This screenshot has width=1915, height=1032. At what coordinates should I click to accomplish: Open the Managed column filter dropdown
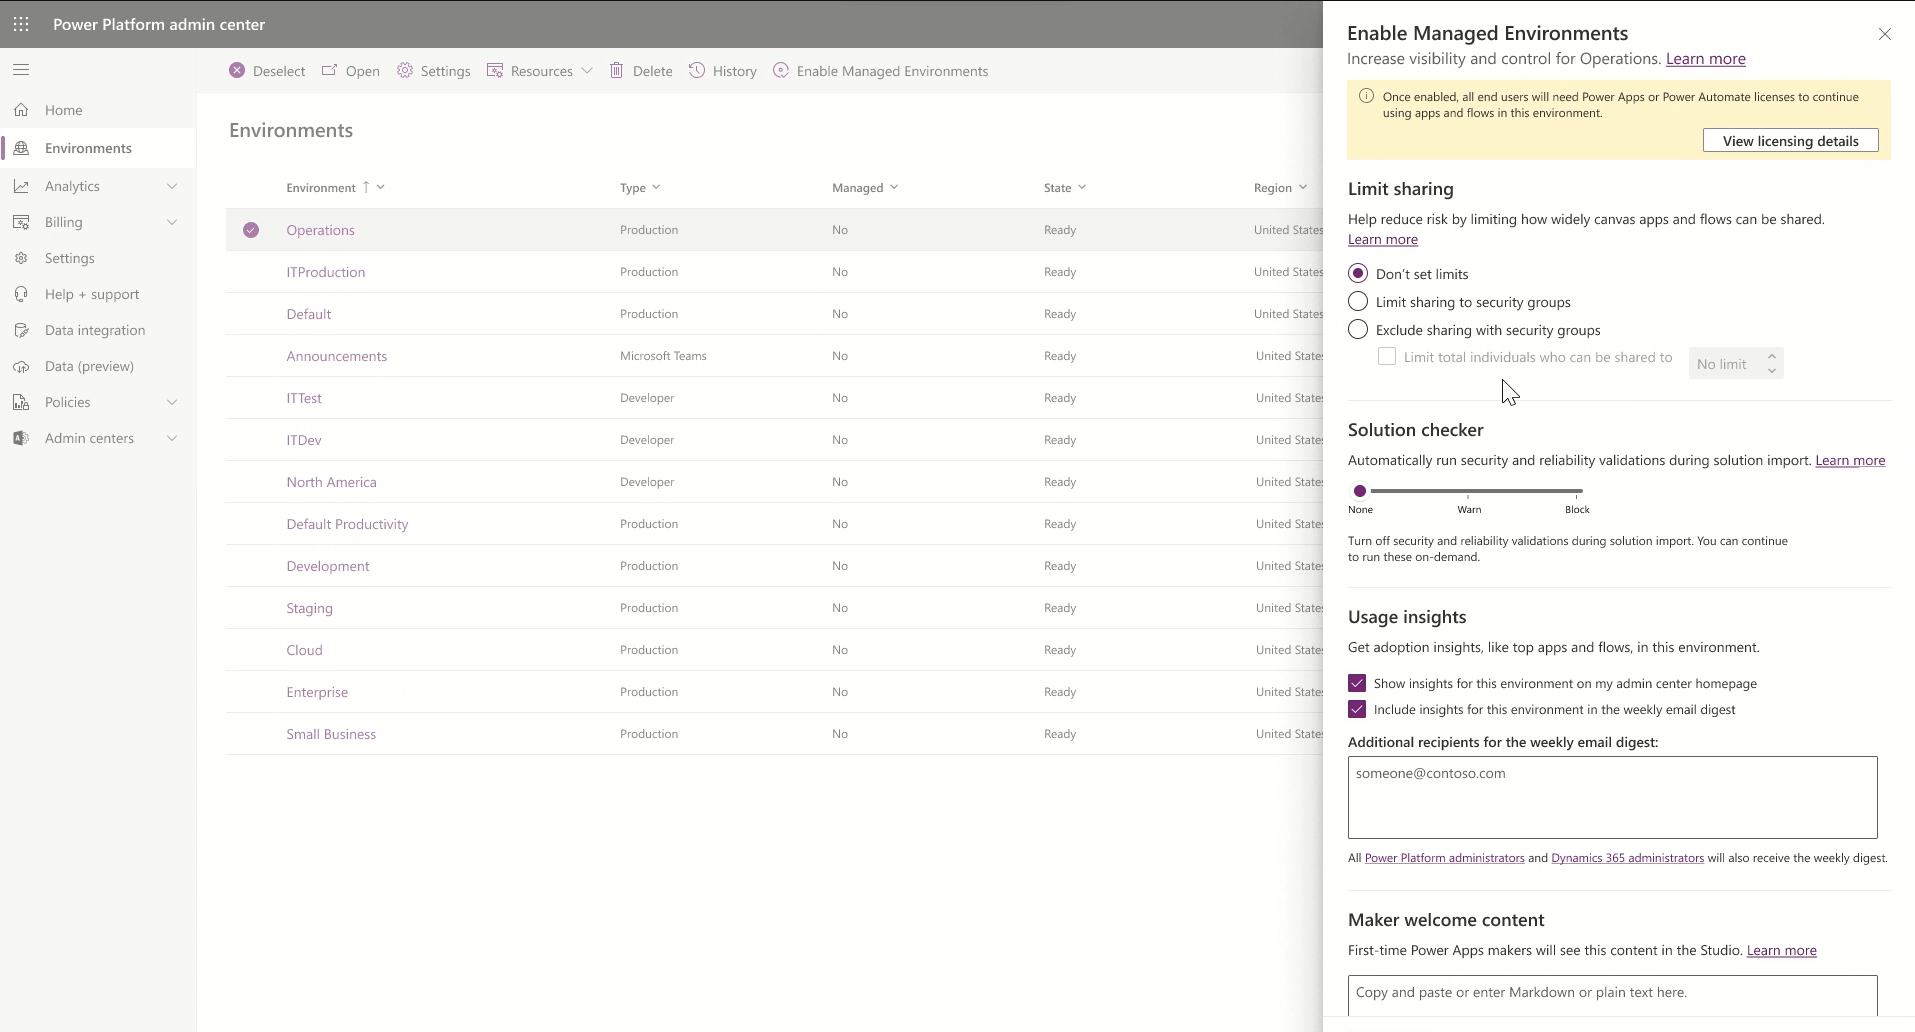pyautogui.click(x=894, y=187)
